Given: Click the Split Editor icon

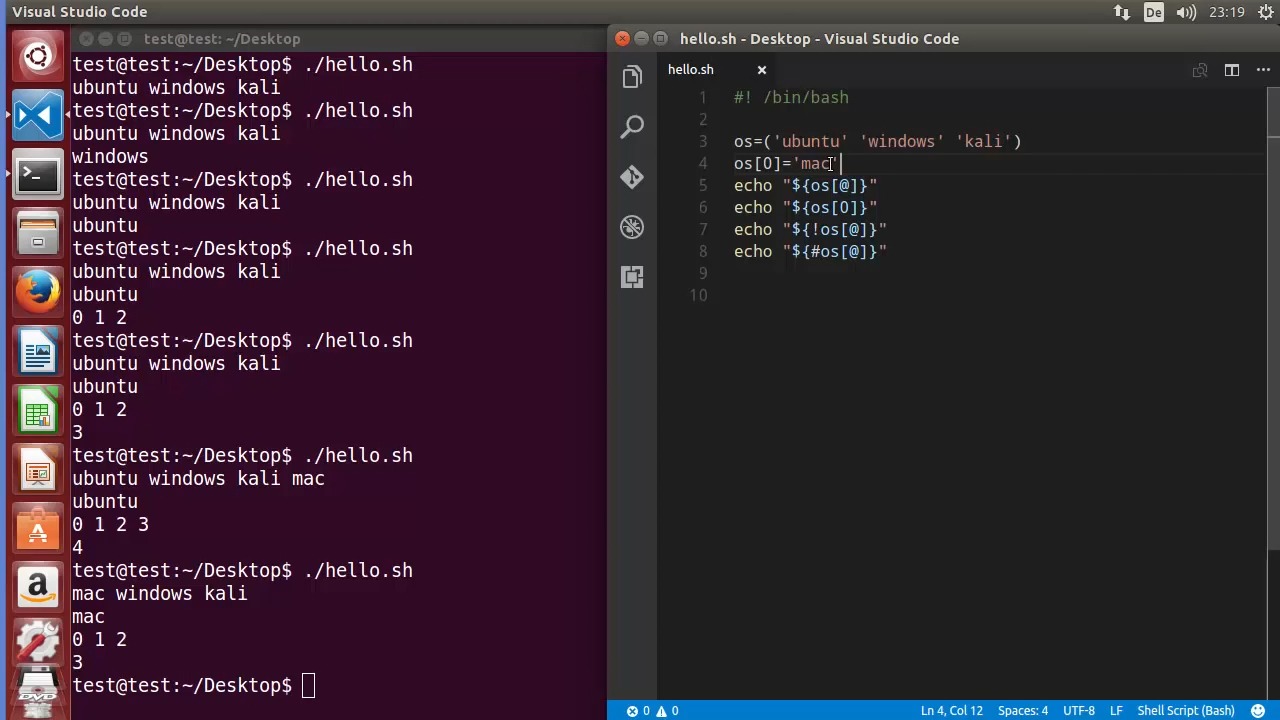Looking at the screenshot, I should (x=1232, y=70).
